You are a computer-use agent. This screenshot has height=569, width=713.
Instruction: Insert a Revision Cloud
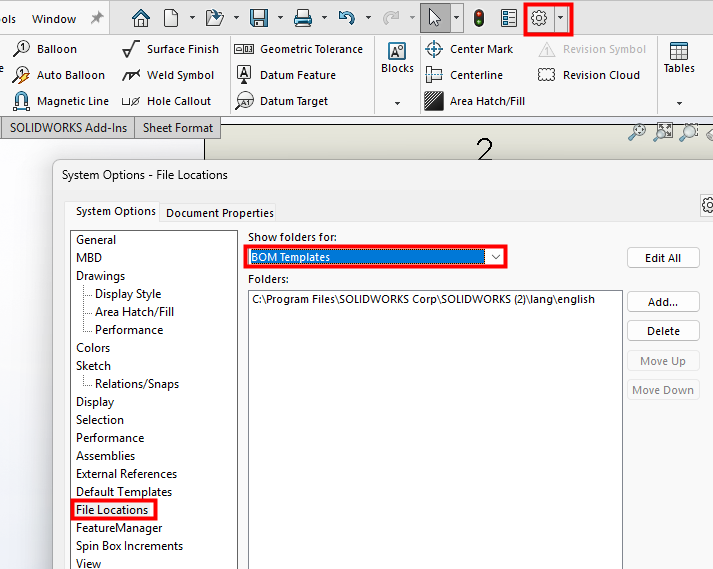click(589, 75)
